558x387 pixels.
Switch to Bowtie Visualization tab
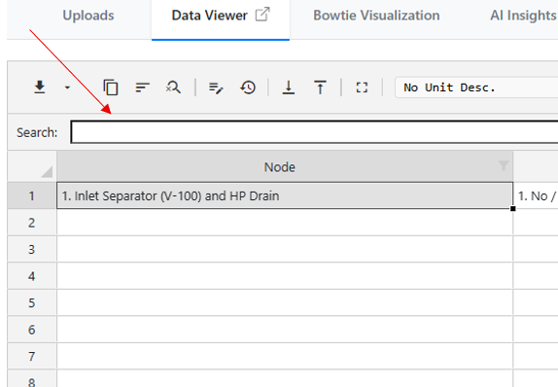[376, 15]
